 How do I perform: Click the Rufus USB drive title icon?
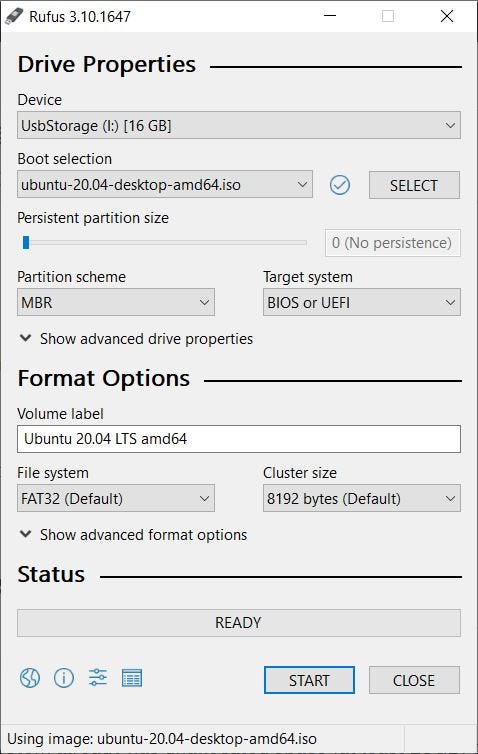click(14, 16)
